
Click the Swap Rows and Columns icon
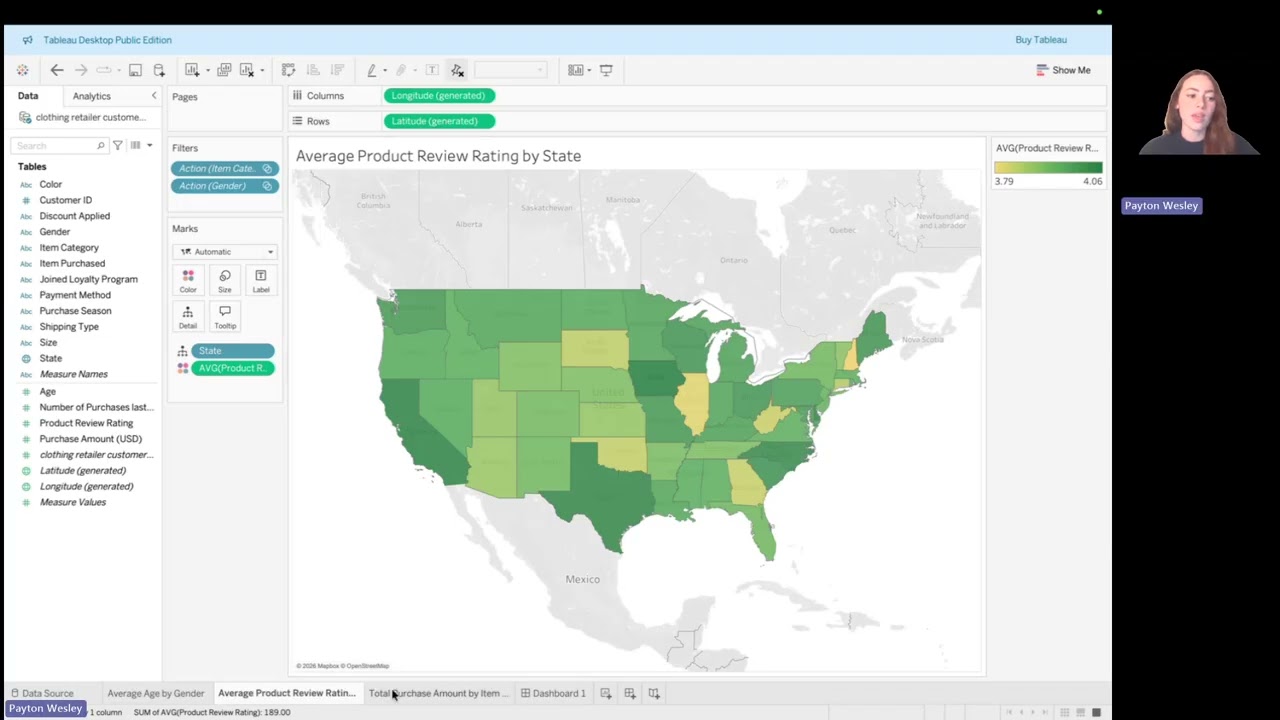click(x=288, y=70)
